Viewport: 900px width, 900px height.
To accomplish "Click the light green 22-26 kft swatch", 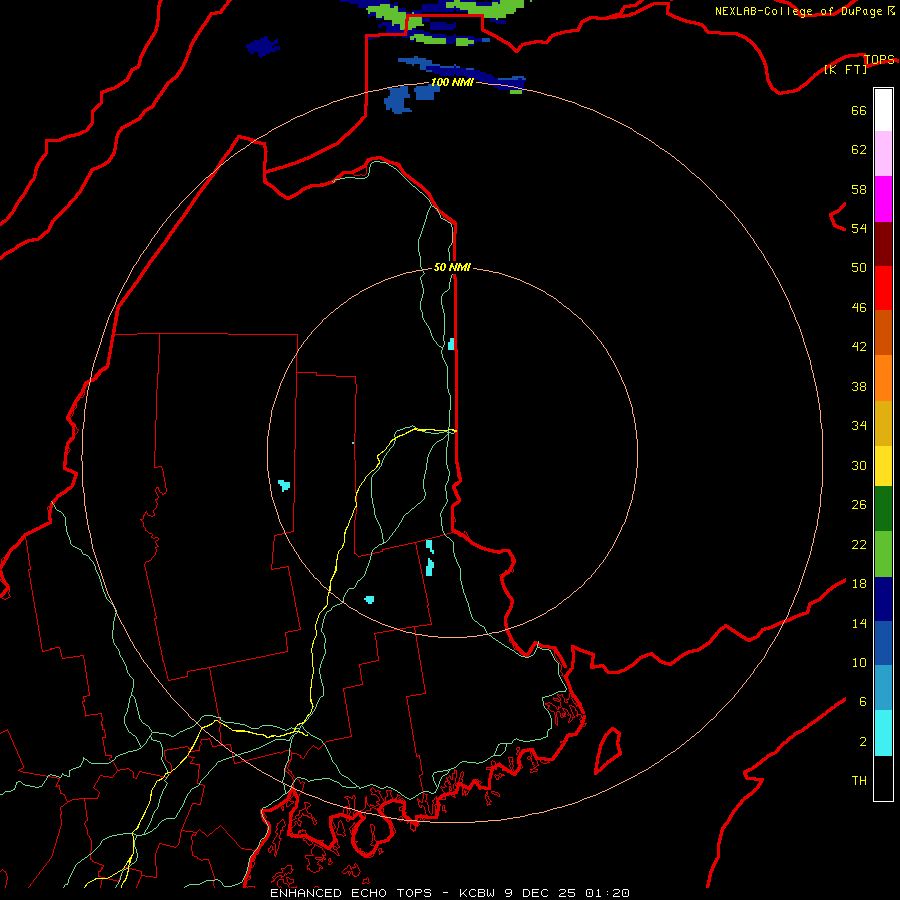I will 883,554.
